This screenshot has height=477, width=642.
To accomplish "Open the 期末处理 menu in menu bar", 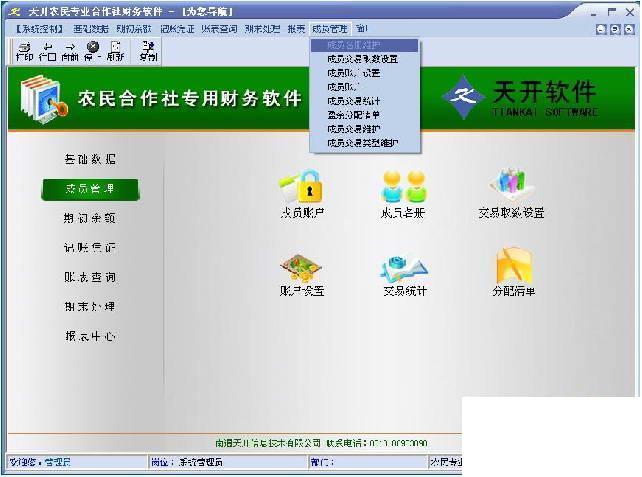I will click(262, 29).
